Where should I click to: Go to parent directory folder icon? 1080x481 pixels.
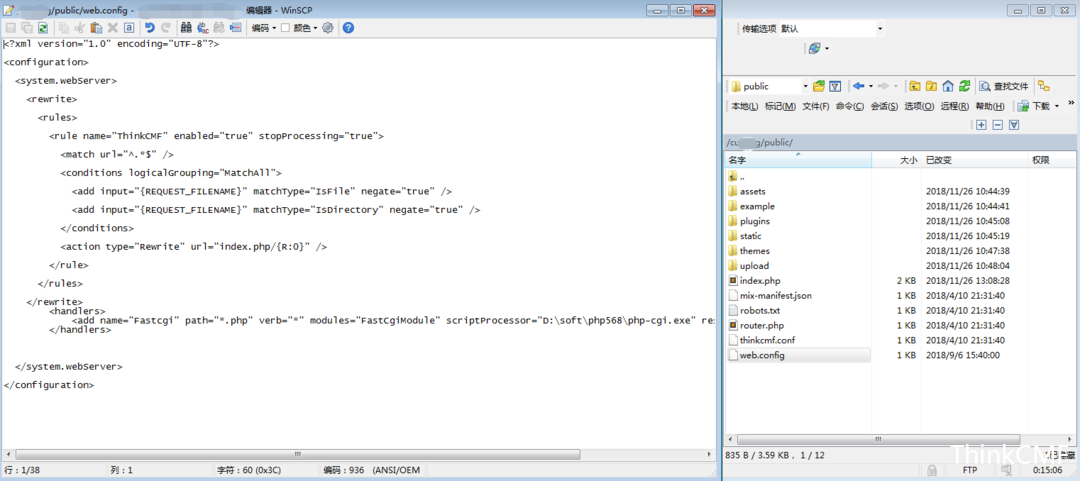coord(915,86)
